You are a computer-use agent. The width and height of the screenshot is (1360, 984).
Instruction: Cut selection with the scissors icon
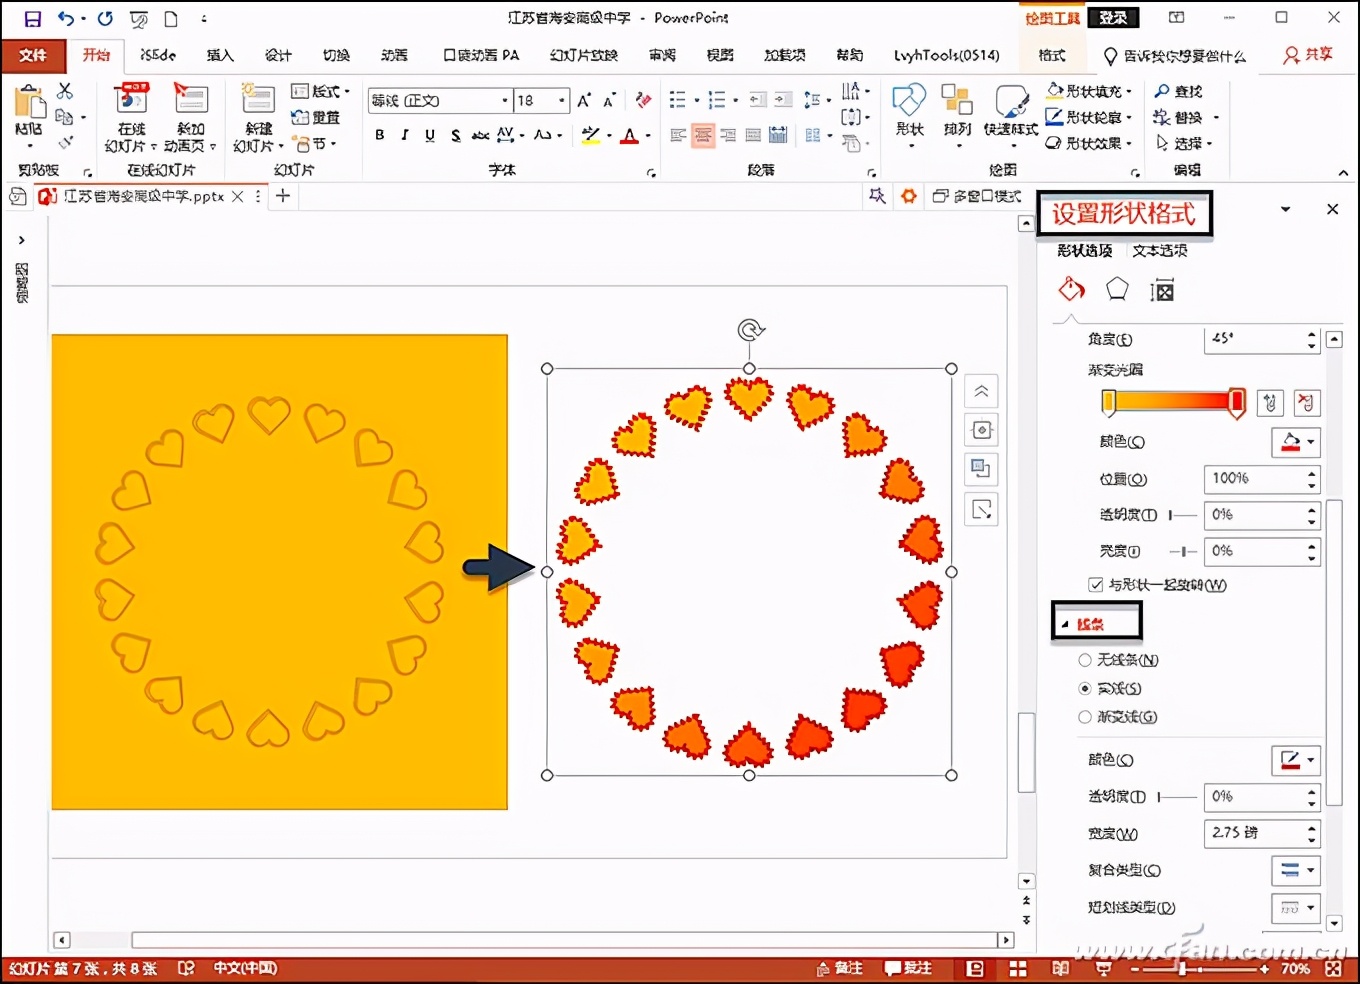pos(66,91)
